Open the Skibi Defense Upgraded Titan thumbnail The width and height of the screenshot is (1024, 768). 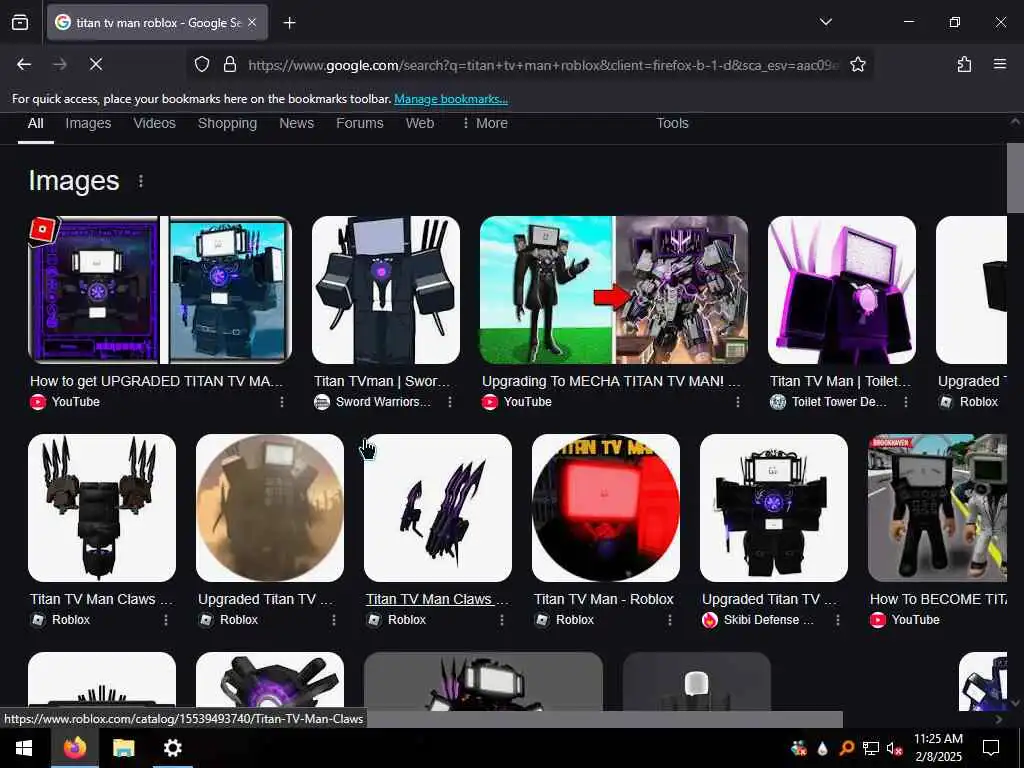coord(774,508)
